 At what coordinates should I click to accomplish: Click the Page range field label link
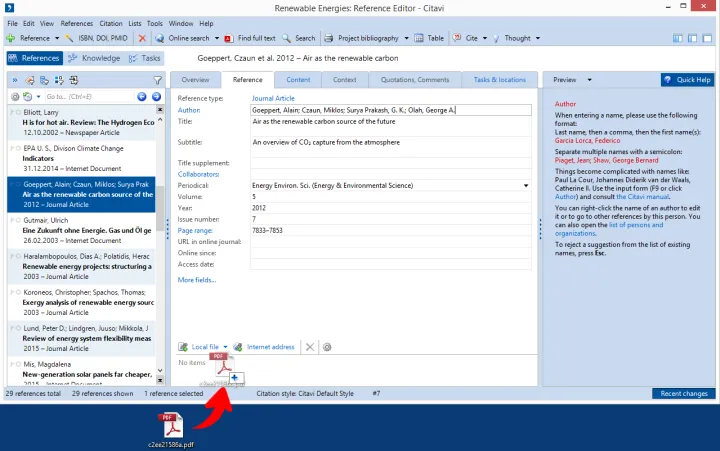click(195, 231)
